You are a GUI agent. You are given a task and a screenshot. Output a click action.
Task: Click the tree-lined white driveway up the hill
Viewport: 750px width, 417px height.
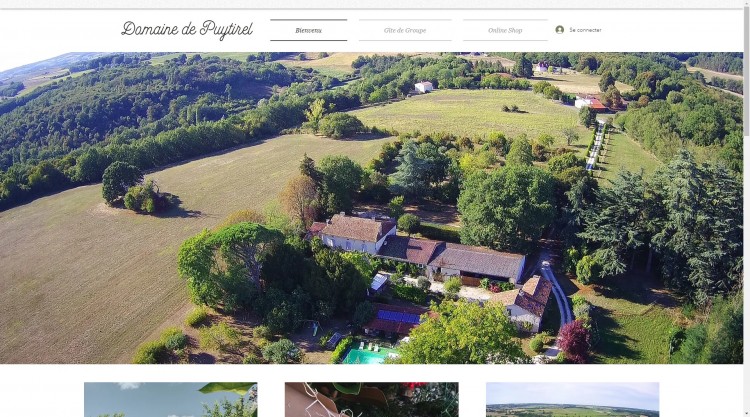coord(596,145)
